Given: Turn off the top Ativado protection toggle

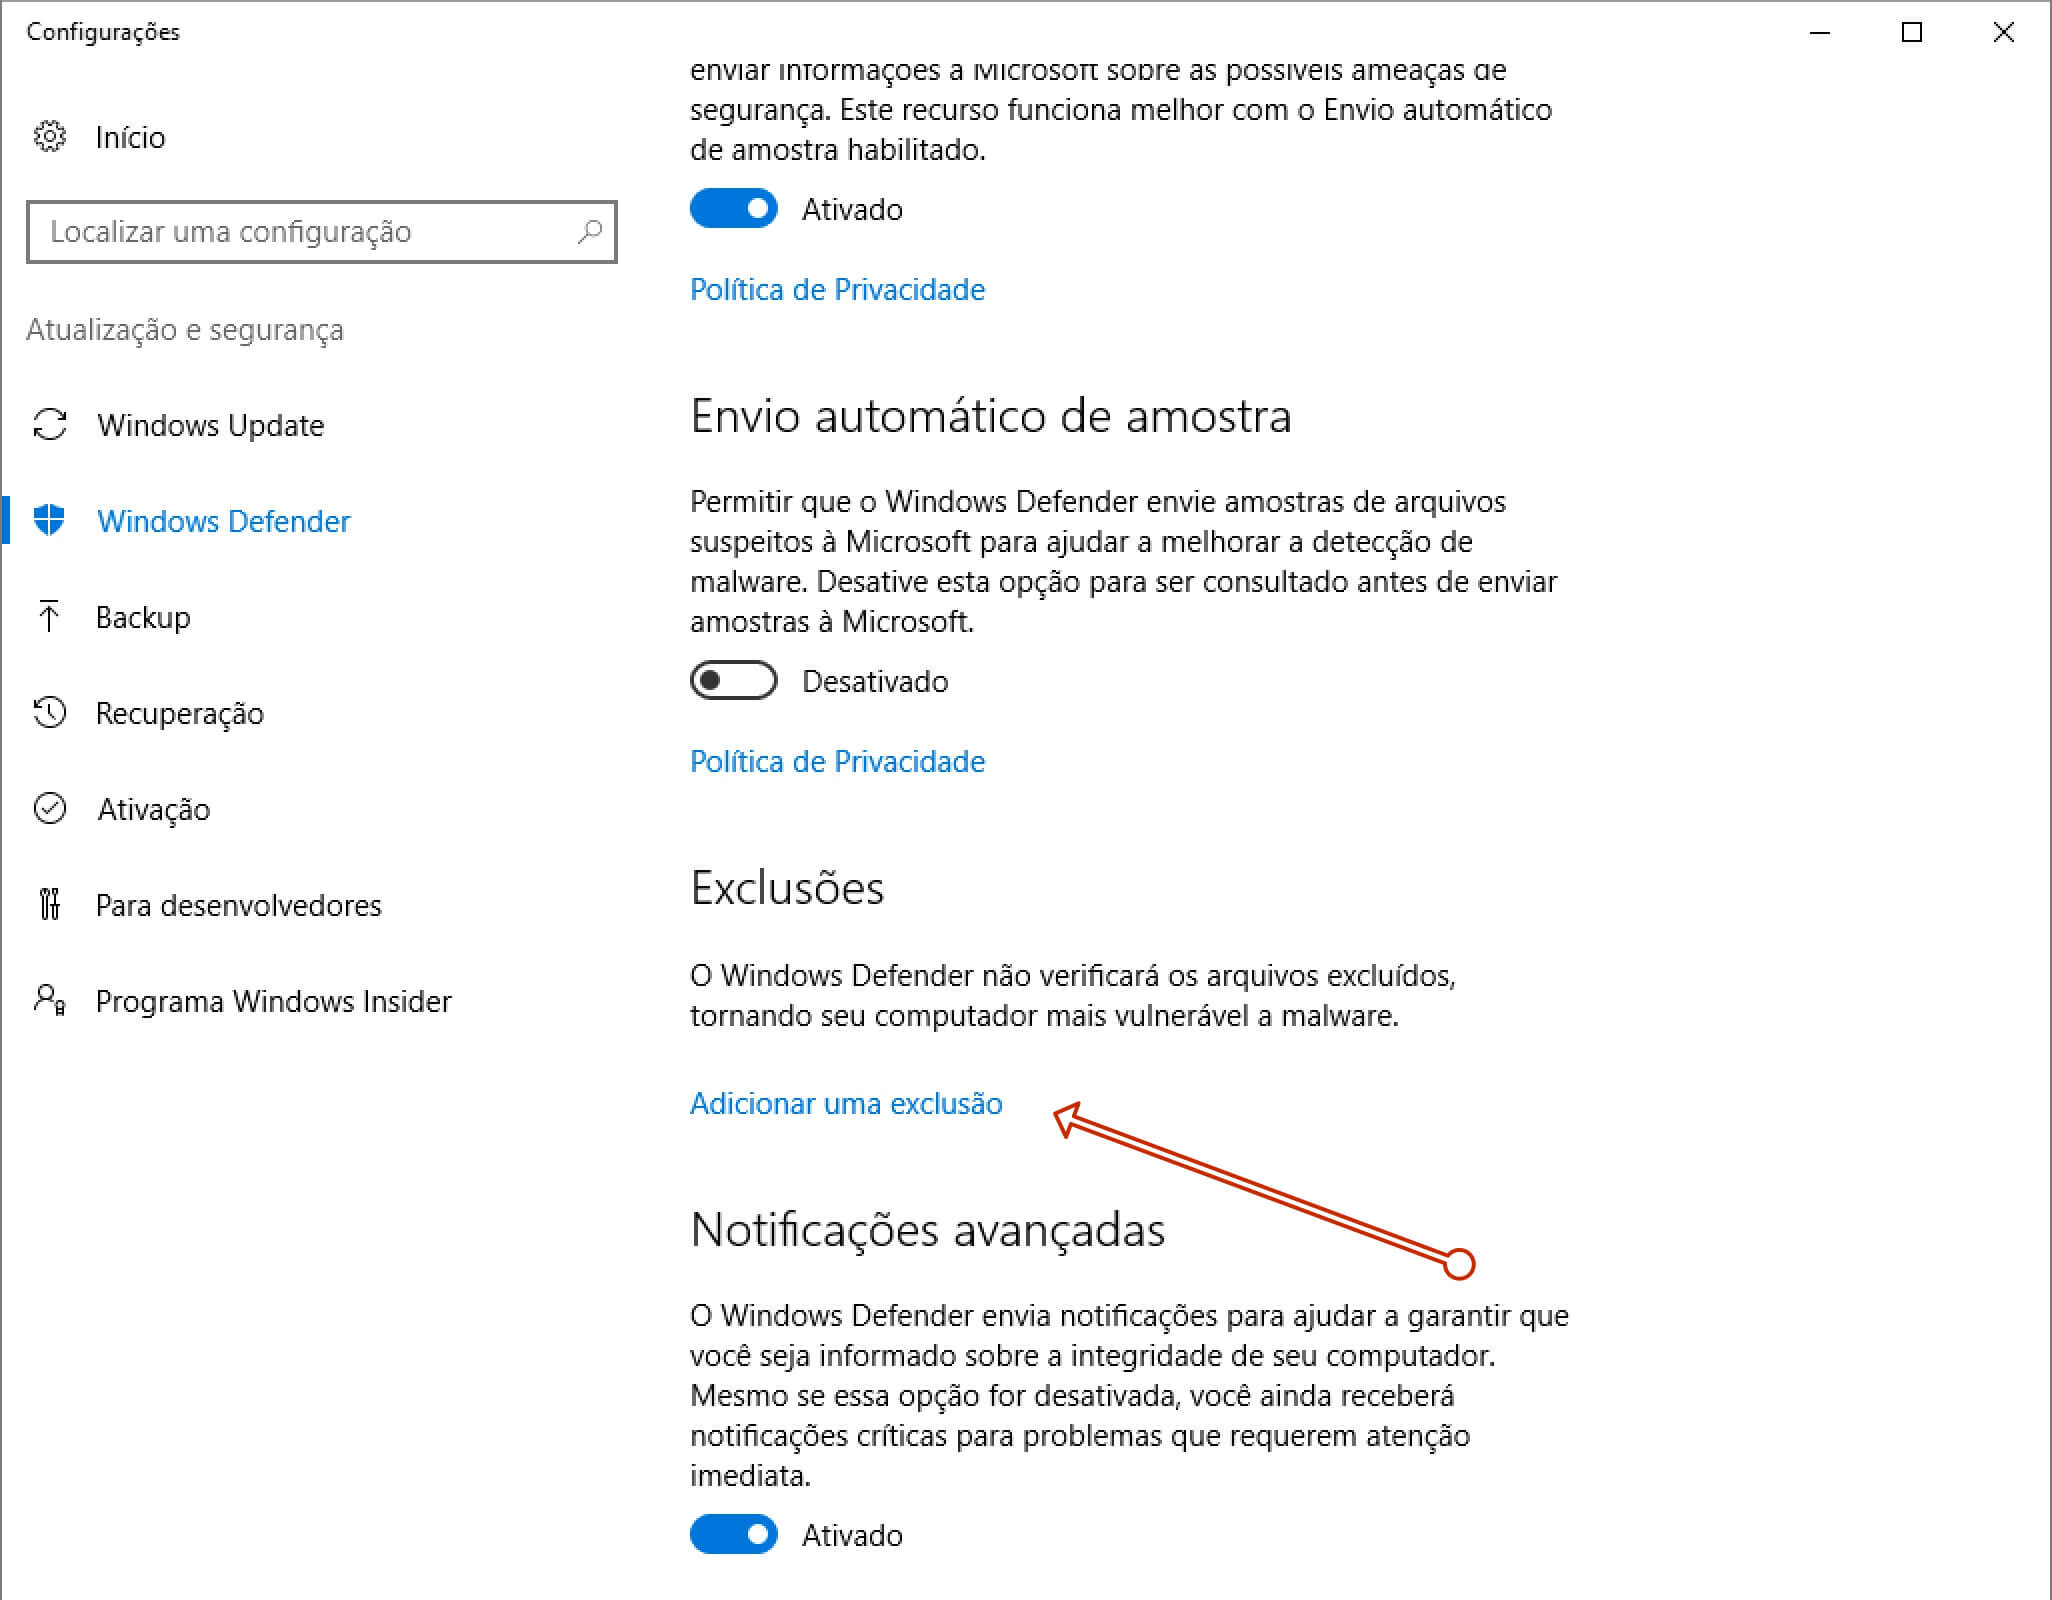Looking at the screenshot, I should pyautogui.click(x=733, y=208).
